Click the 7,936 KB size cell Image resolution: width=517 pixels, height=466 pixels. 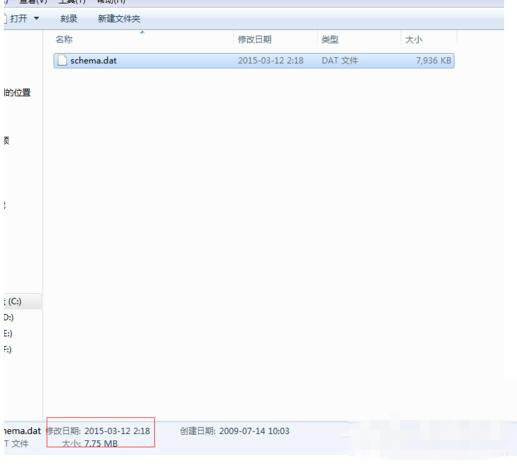[433, 61]
